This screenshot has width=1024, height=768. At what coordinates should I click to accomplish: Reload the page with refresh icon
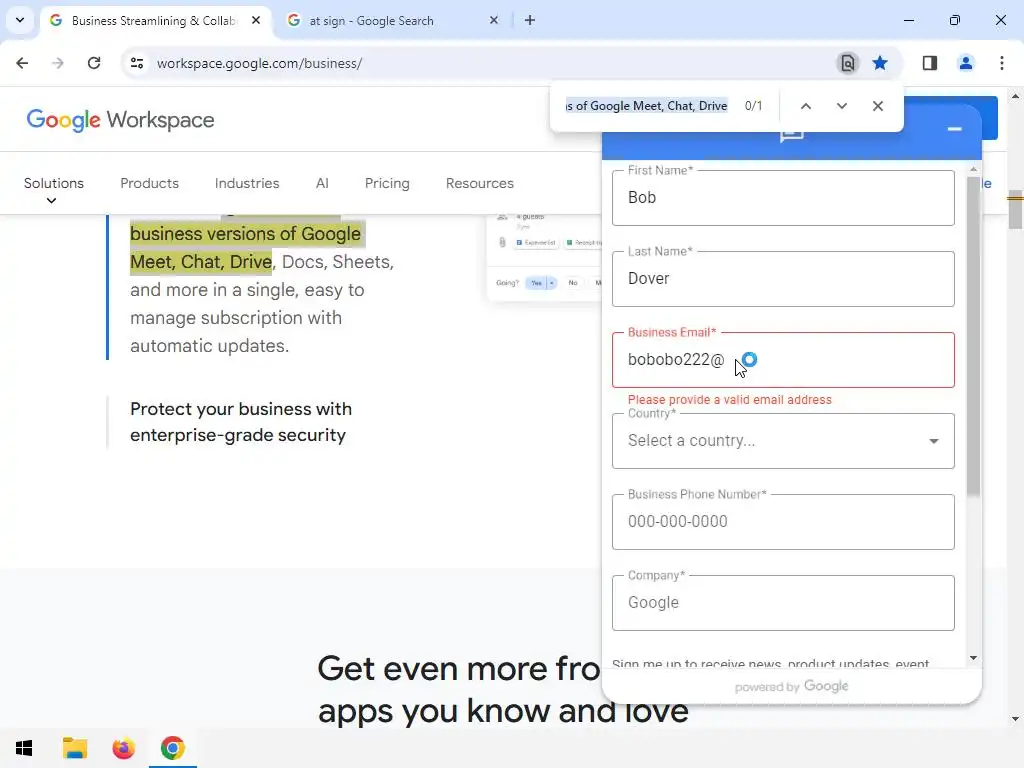(x=94, y=63)
